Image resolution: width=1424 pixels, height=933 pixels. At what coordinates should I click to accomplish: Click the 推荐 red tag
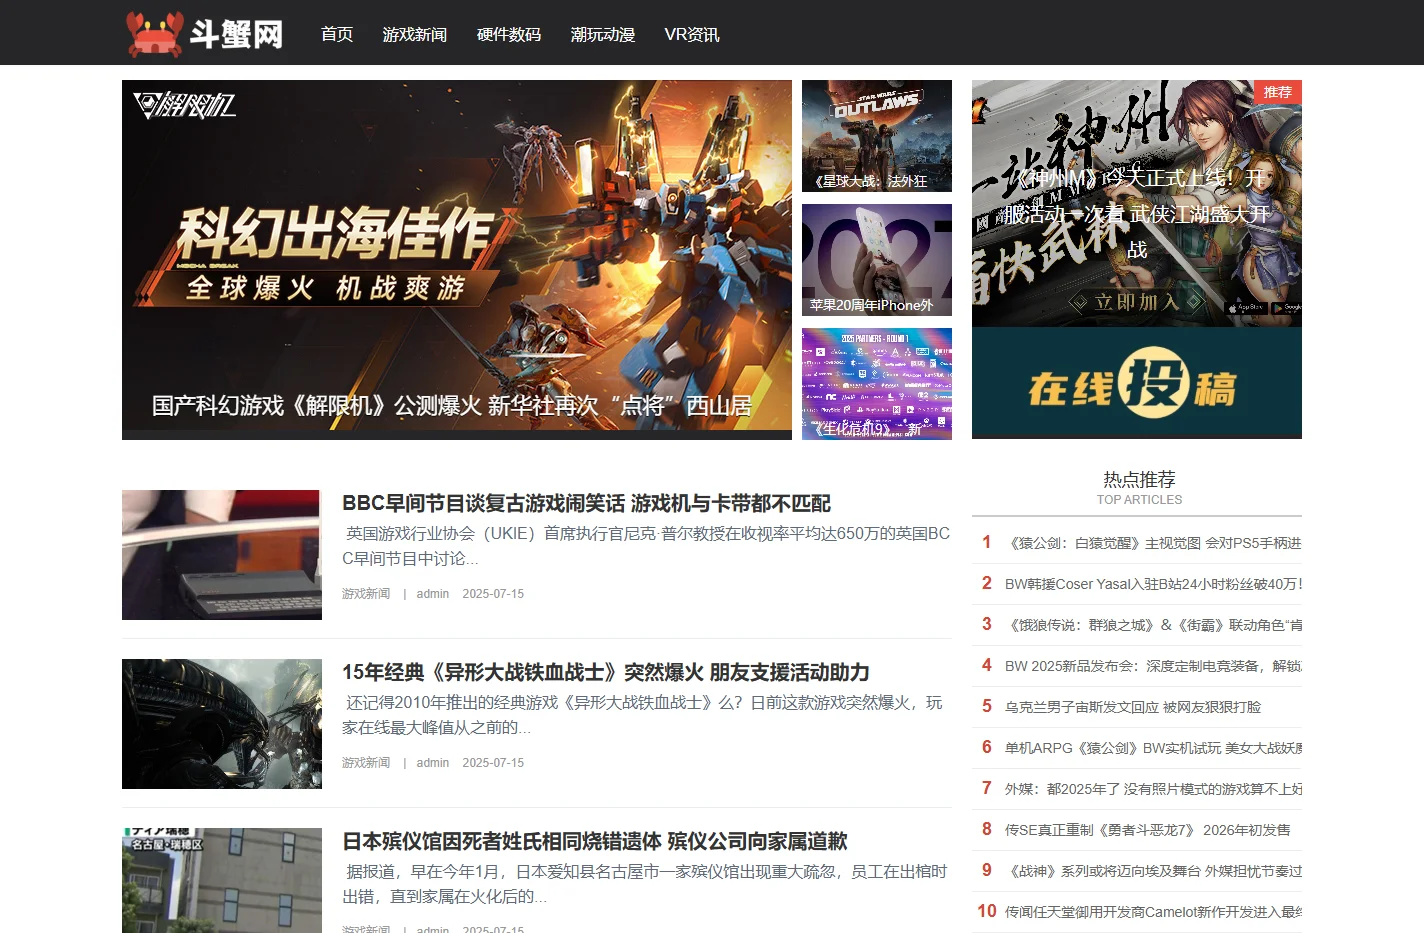[1278, 92]
